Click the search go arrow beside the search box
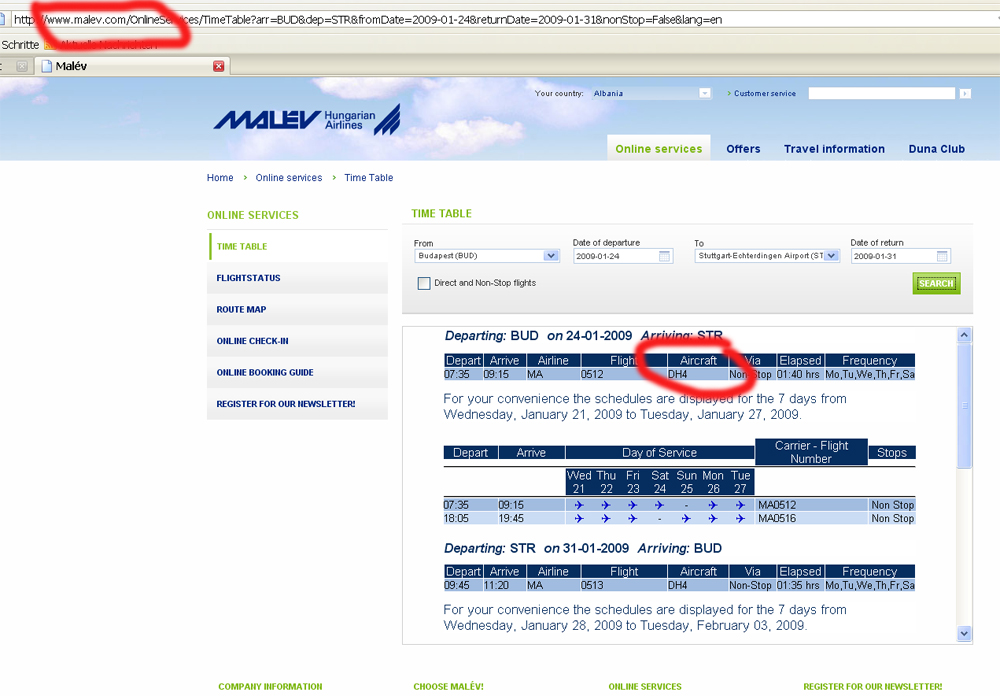Image resolution: width=1000 pixels, height=696 pixels. (965, 94)
